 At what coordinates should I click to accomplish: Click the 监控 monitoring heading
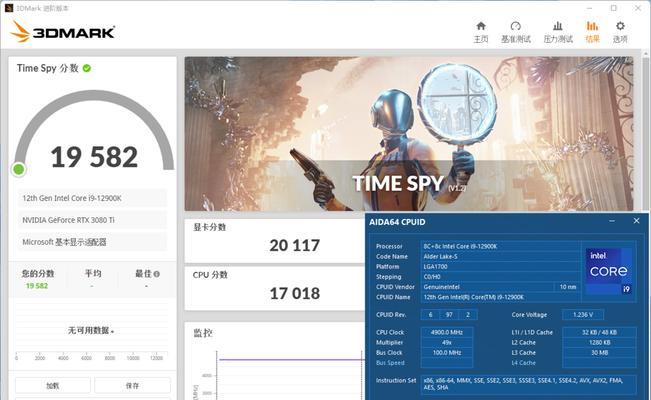(203, 333)
